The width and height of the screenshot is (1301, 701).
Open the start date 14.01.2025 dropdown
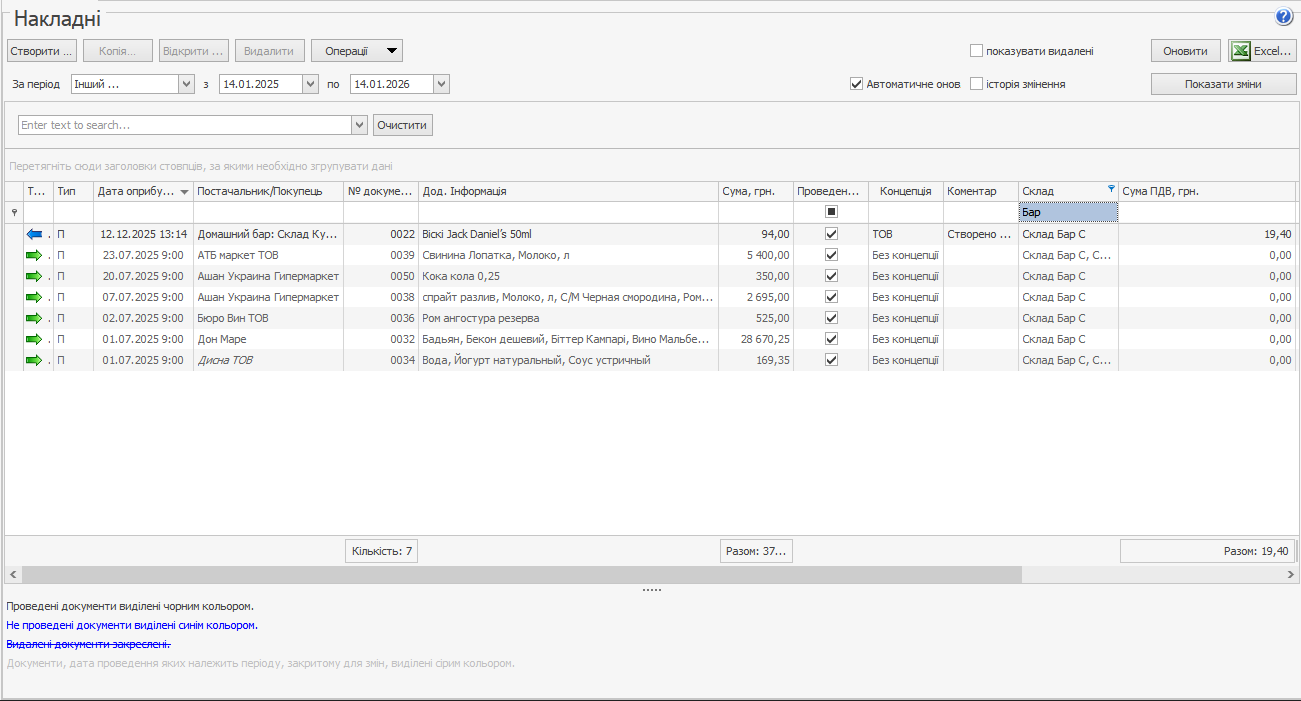[x=310, y=84]
